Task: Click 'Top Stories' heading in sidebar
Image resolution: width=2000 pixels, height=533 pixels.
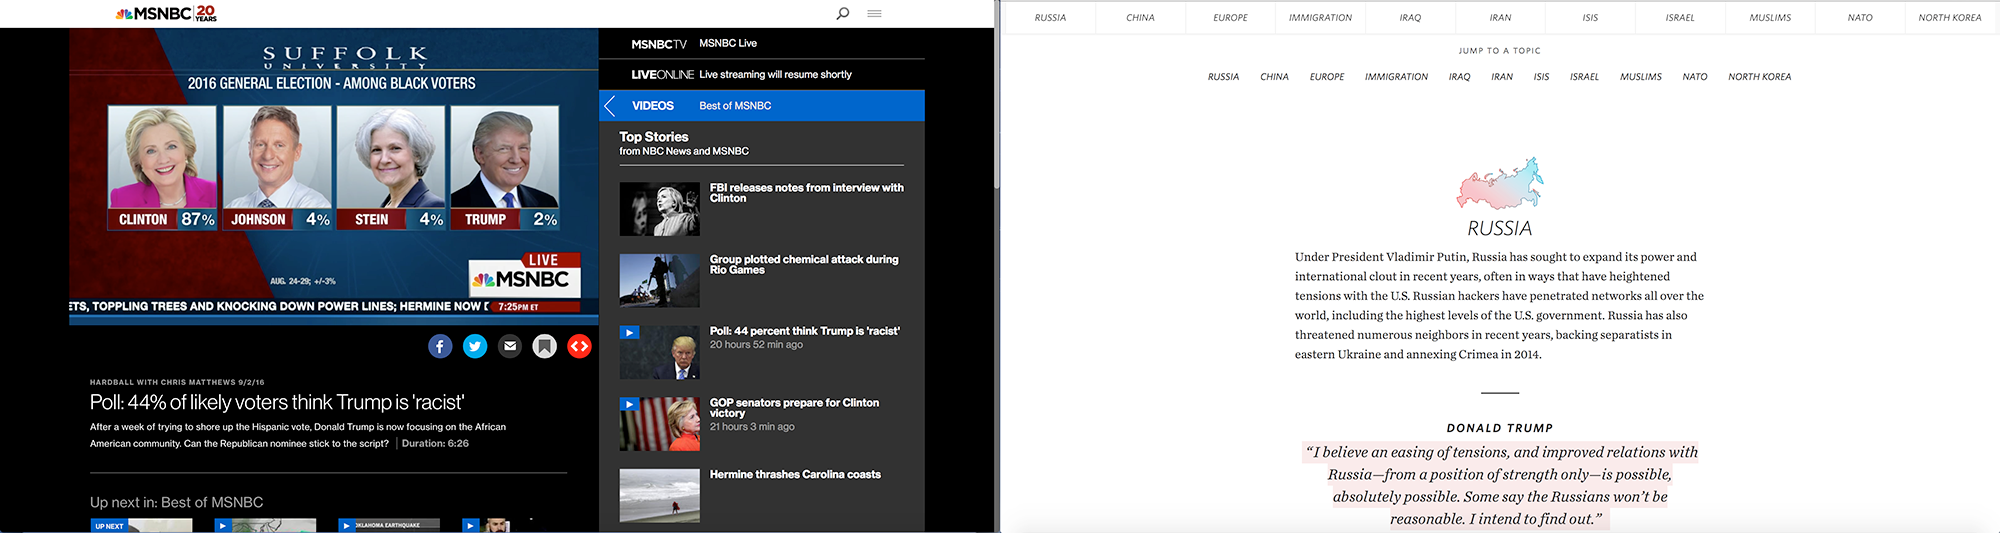Action: [654, 136]
